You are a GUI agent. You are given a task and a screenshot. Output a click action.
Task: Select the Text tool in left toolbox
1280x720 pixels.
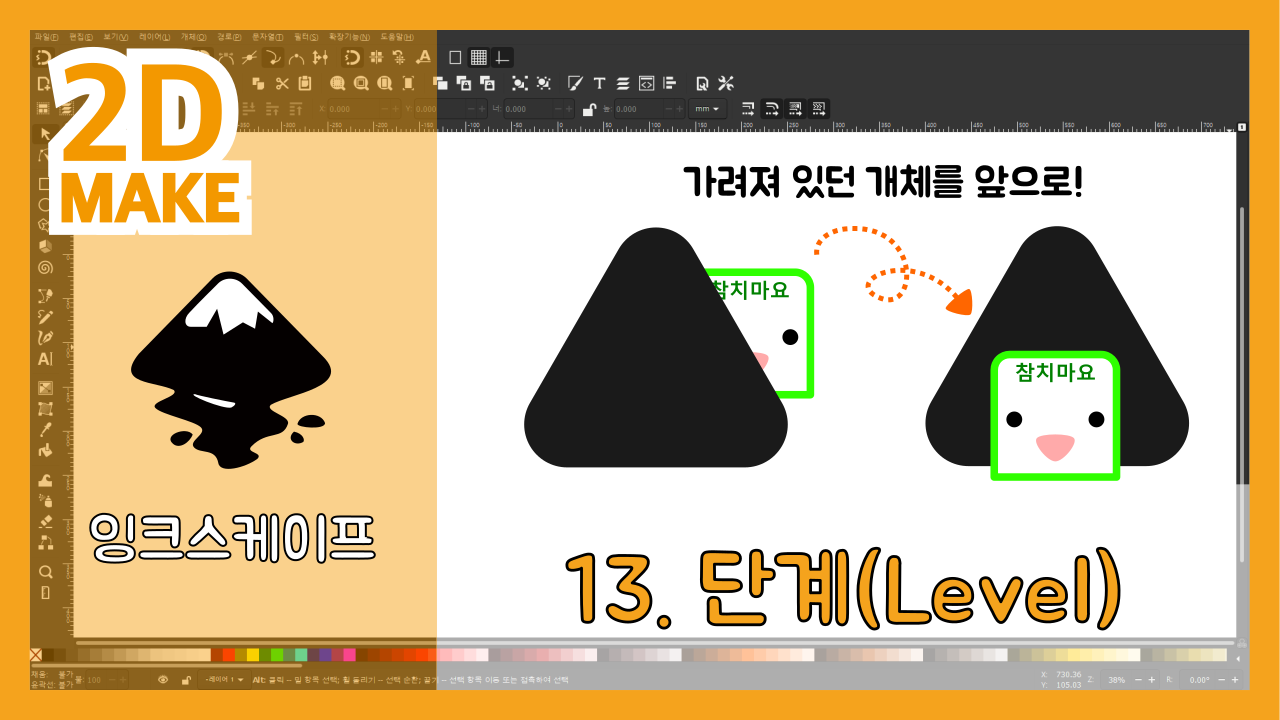(45, 359)
